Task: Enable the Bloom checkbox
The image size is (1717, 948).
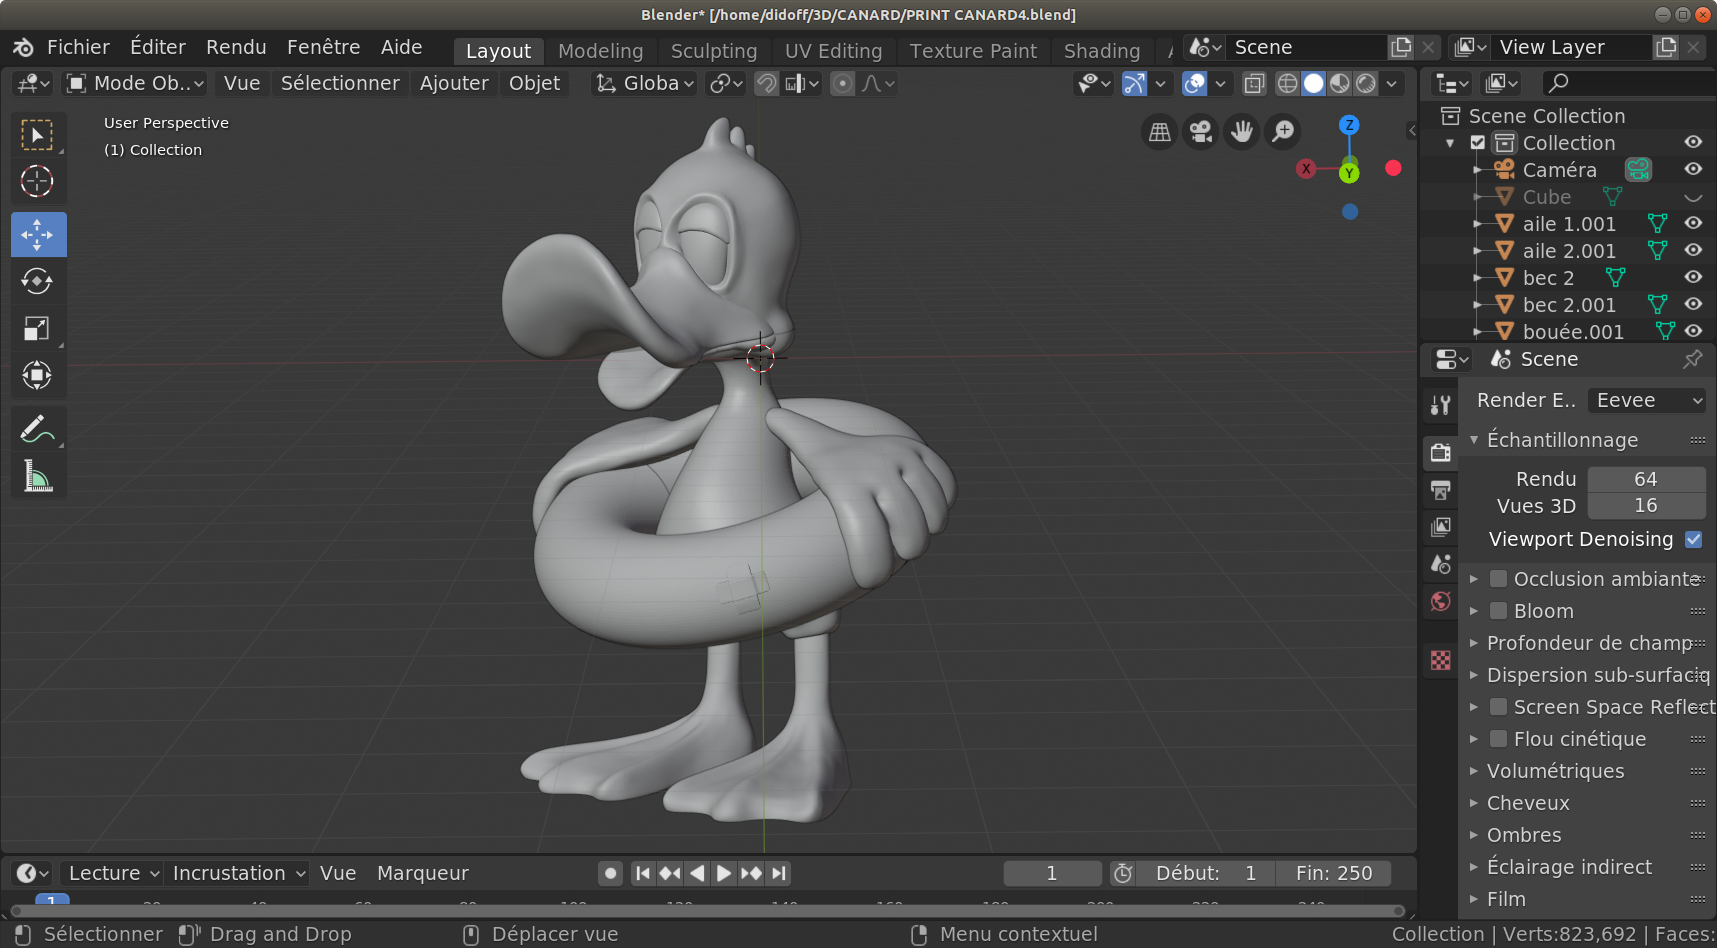Action: click(x=1498, y=611)
